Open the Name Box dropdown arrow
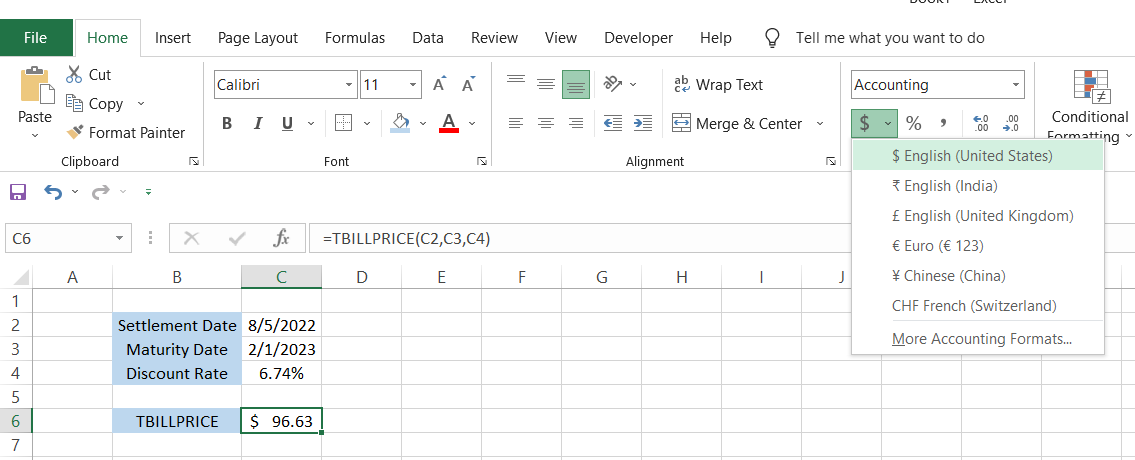The height and width of the screenshot is (460, 1135). [120, 239]
